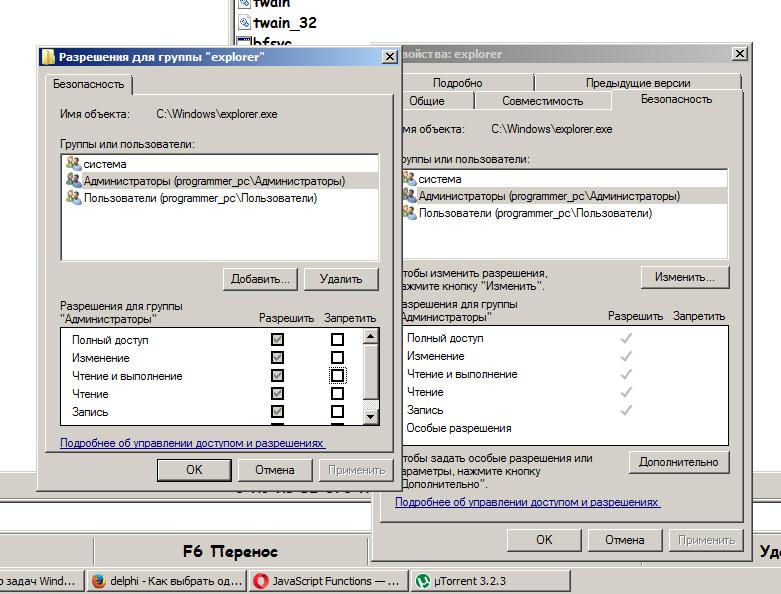Viewport: 781px width, 594px height.
Task: Select Администраторы in the permissions dialog user list
Action: coord(220,180)
